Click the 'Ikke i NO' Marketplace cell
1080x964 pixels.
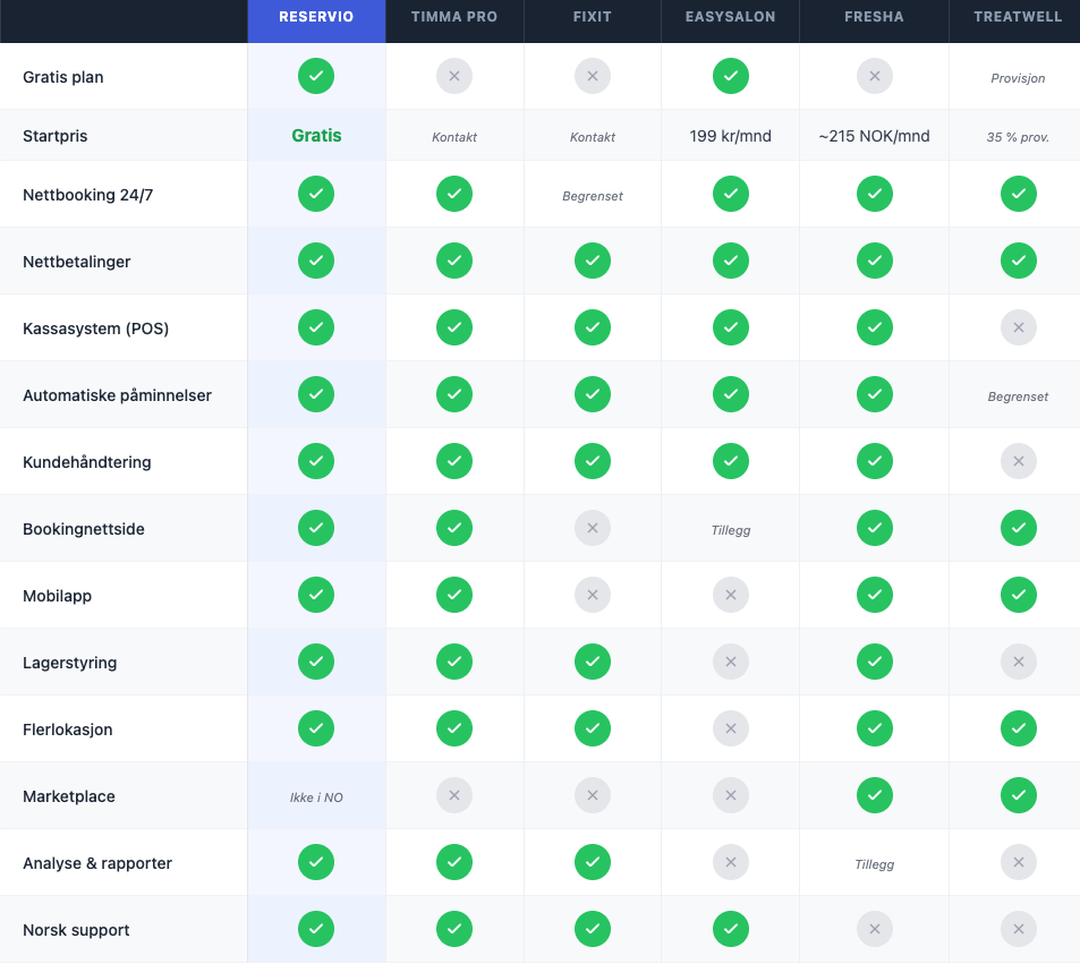tap(316, 797)
